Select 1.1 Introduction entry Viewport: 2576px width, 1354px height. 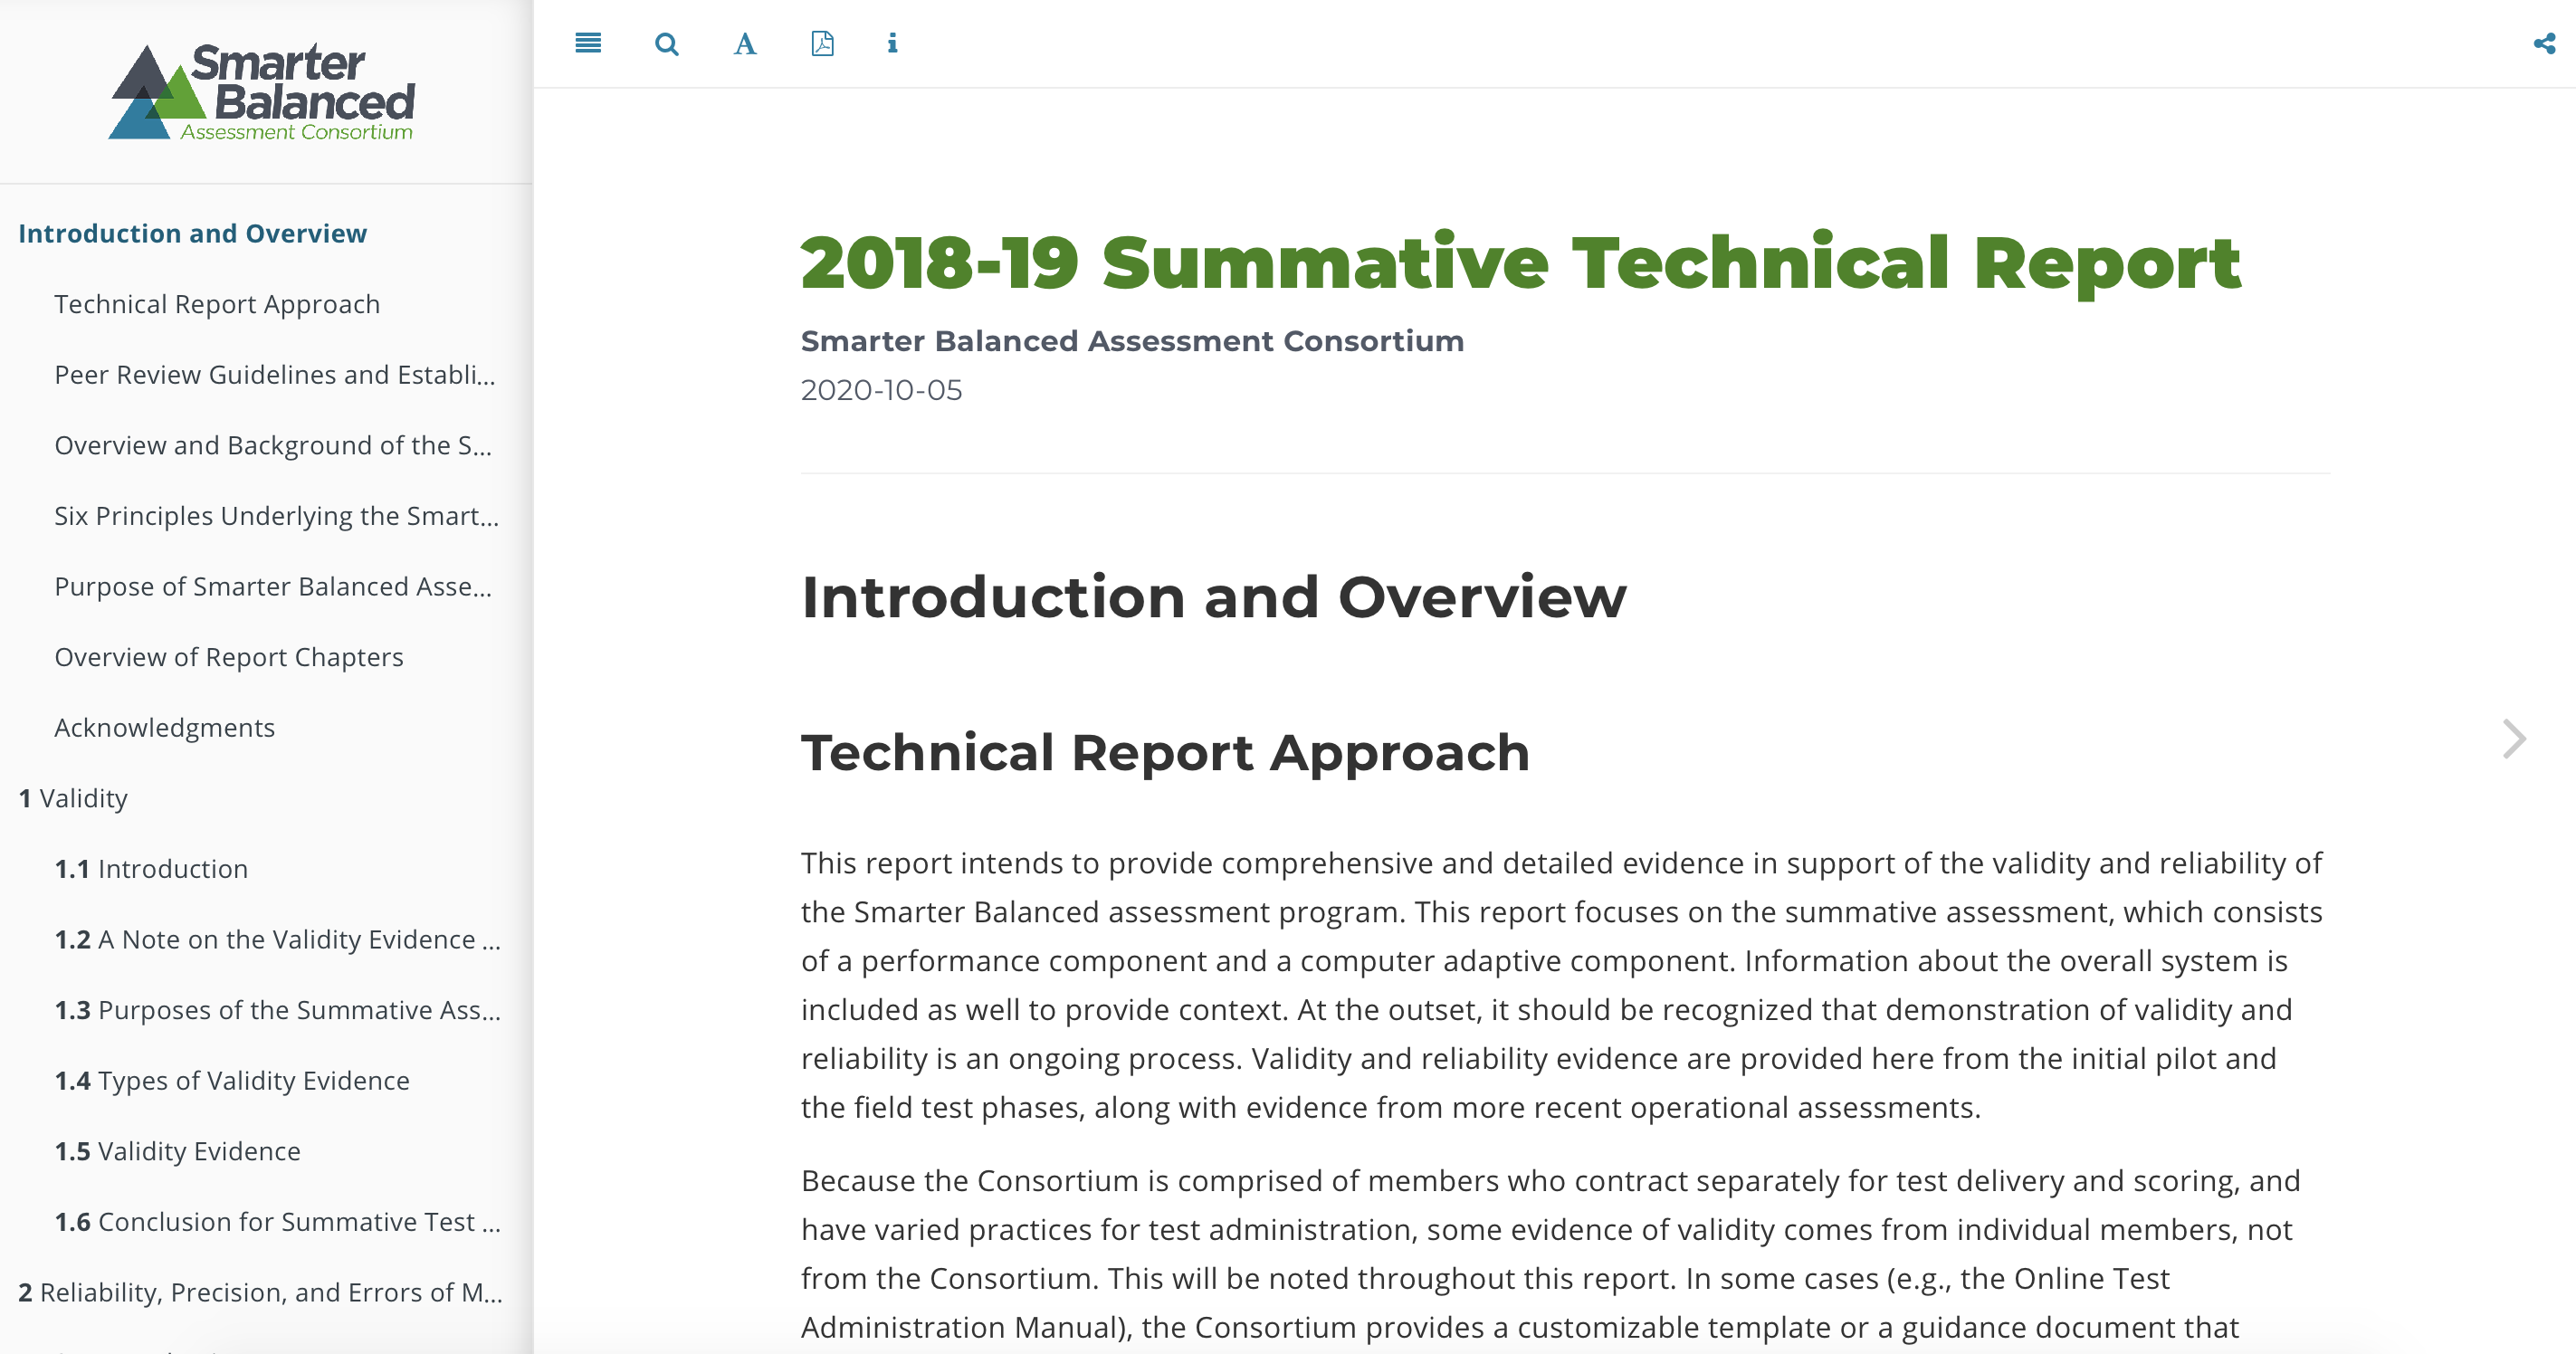tap(152, 868)
